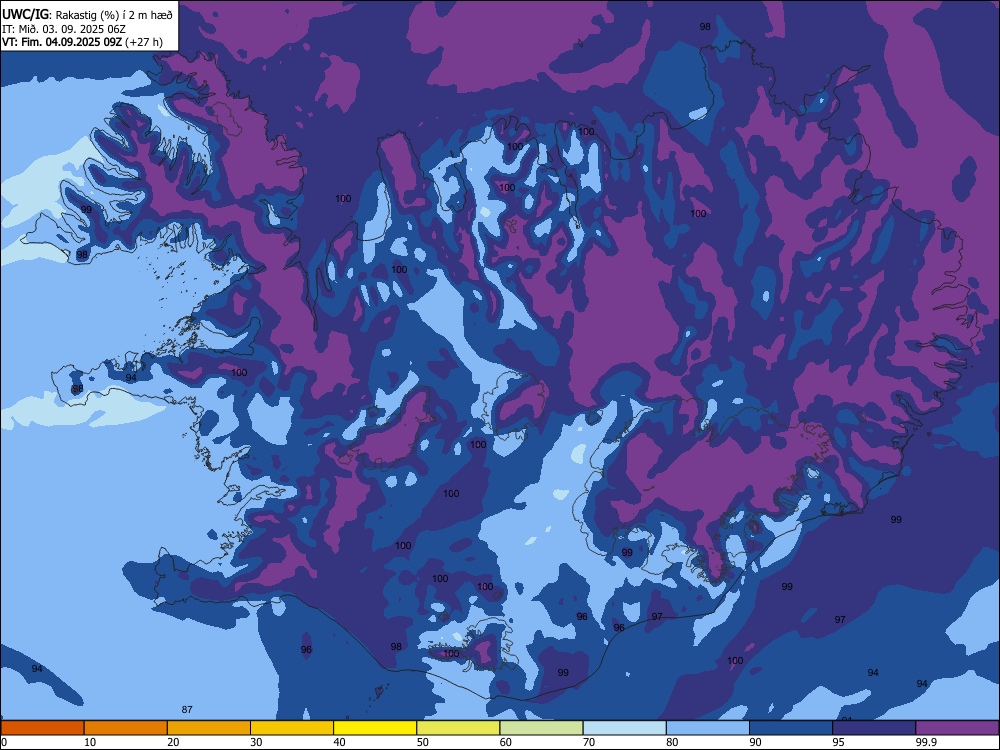Click the title text 'Rakastig (%) í 2 m hæð'
The image size is (1000, 750).
pos(114,15)
